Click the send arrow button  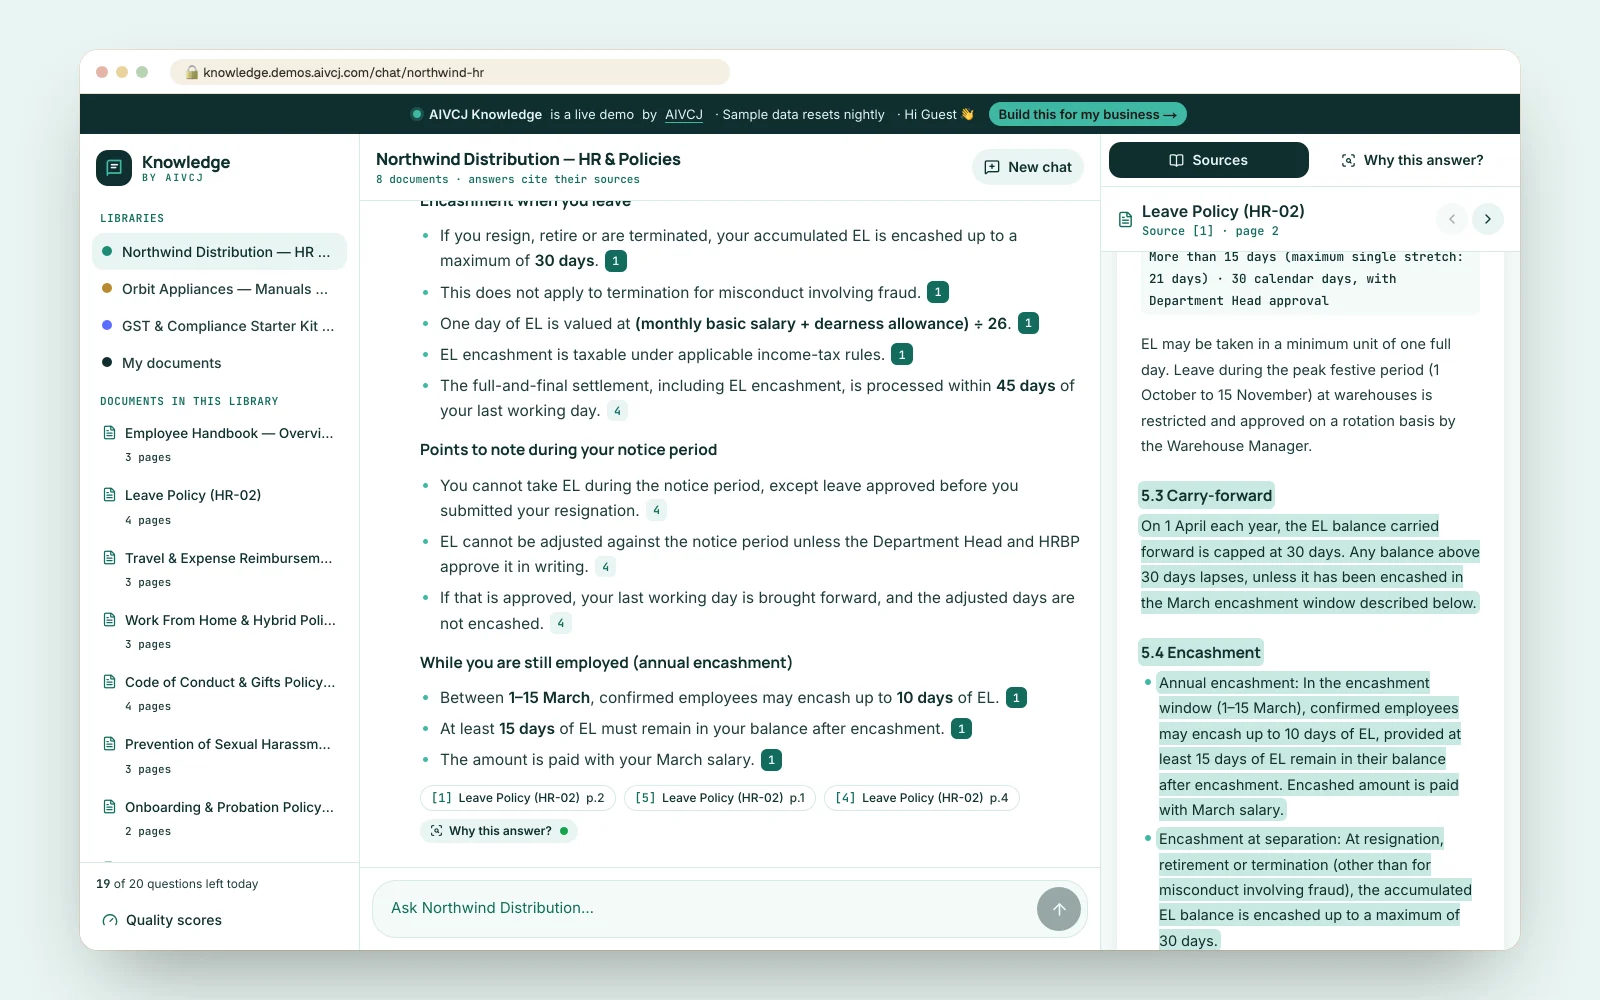[x=1059, y=909]
